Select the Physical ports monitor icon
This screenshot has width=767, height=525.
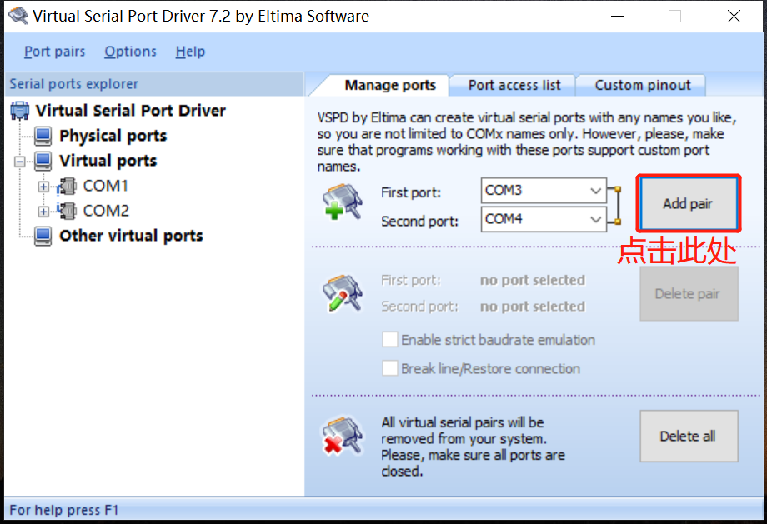44,136
